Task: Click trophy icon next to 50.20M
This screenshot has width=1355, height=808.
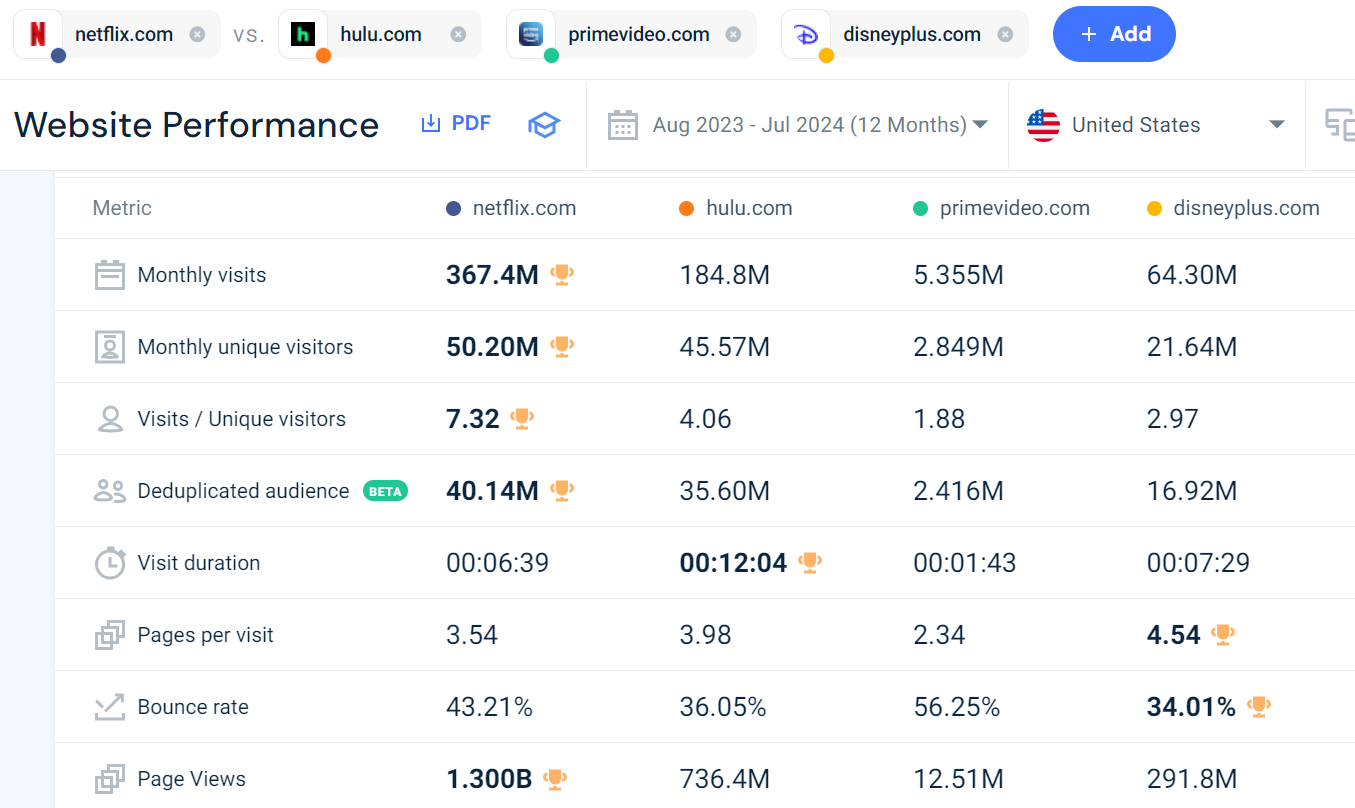Action: [x=561, y=346]
